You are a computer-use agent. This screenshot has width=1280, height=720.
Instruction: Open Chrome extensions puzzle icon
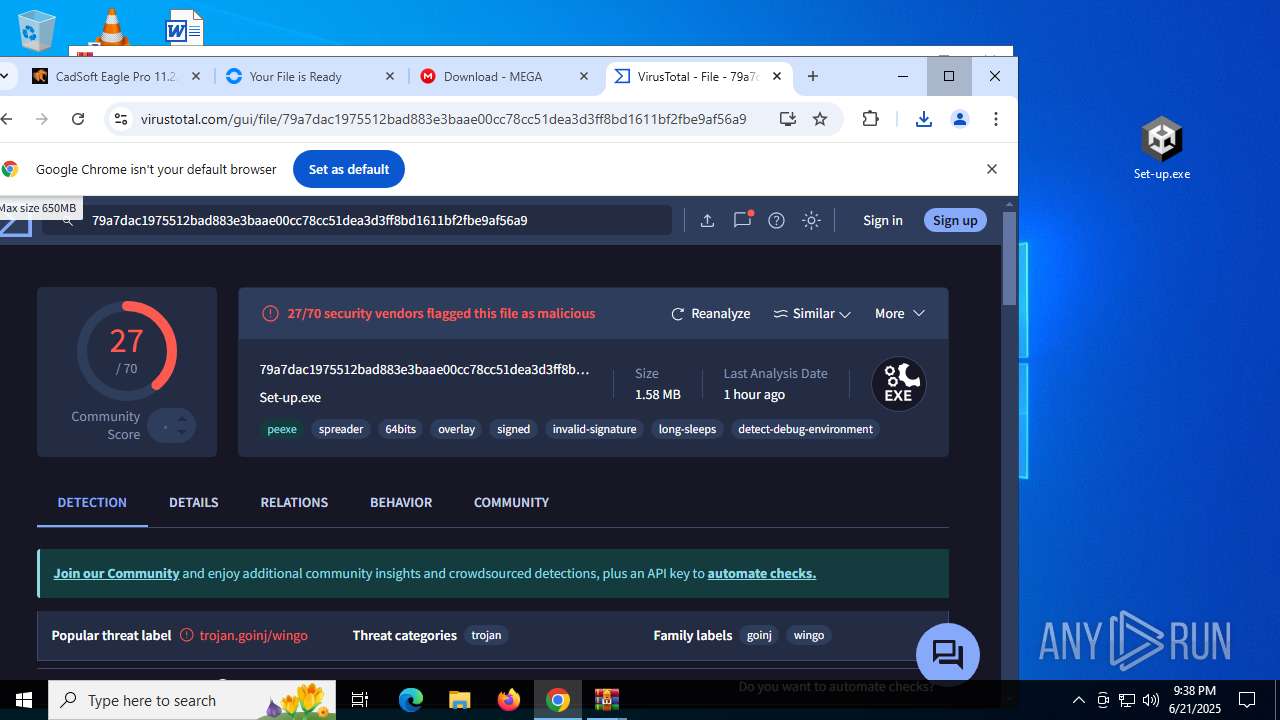(870, 119)
